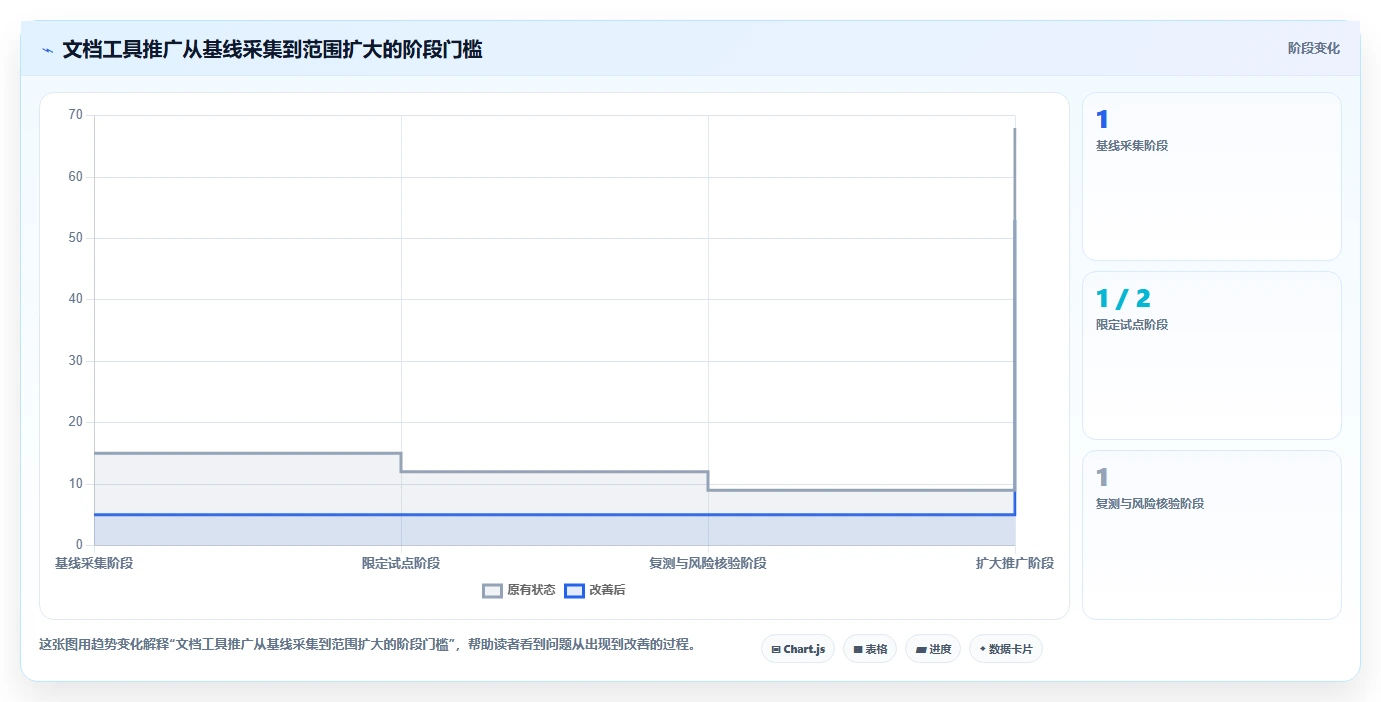Screen dimensions: 1381x702
Task: Click the icon inside the 数据卡片 chip
Action: coord(983,649)
